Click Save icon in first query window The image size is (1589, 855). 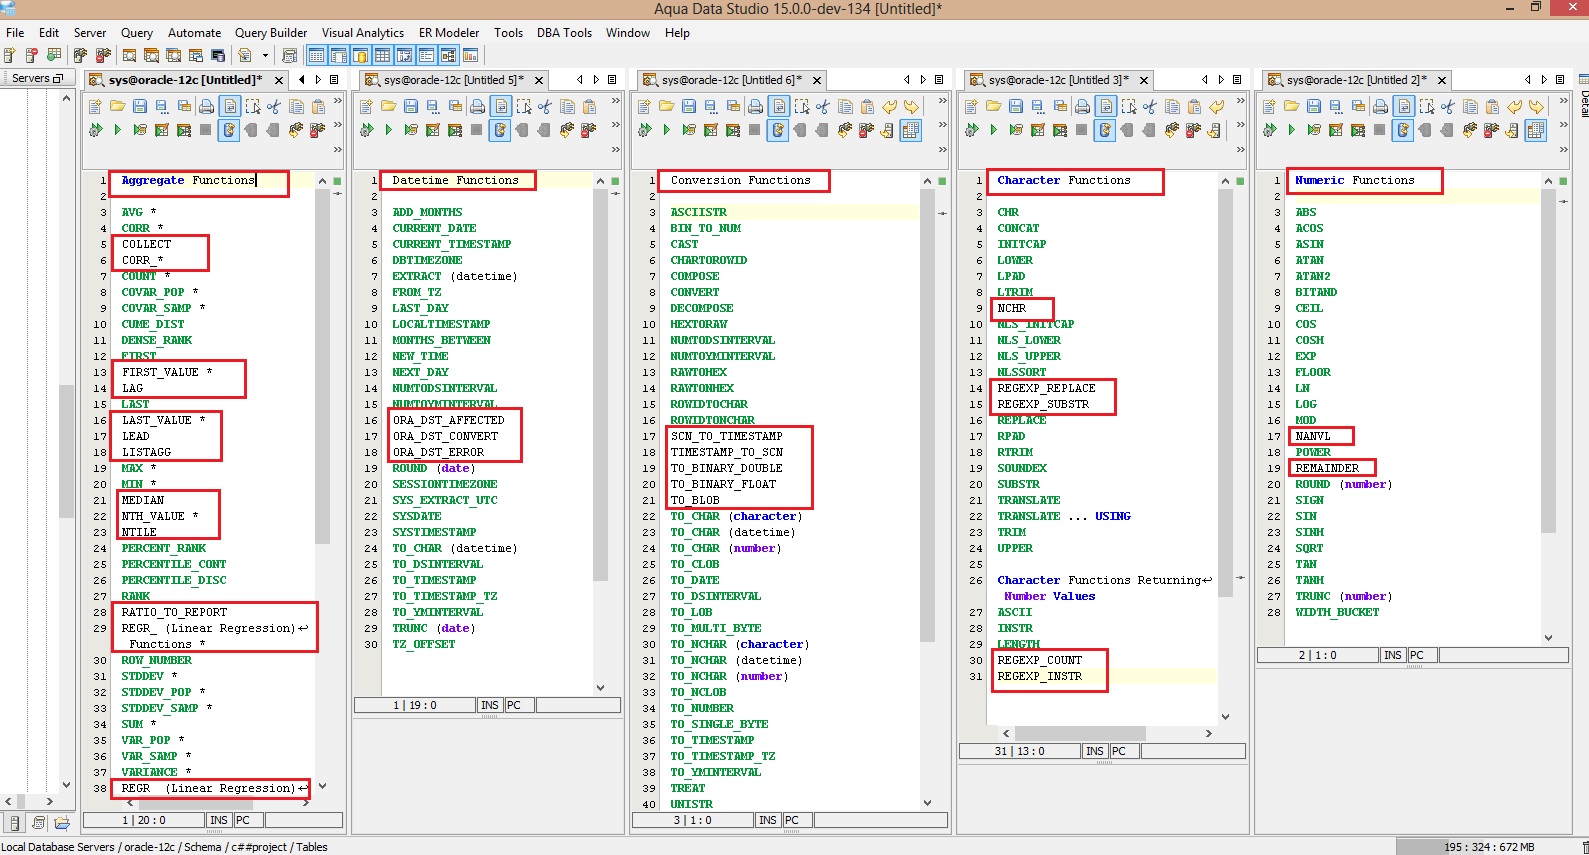coord(140,106)
